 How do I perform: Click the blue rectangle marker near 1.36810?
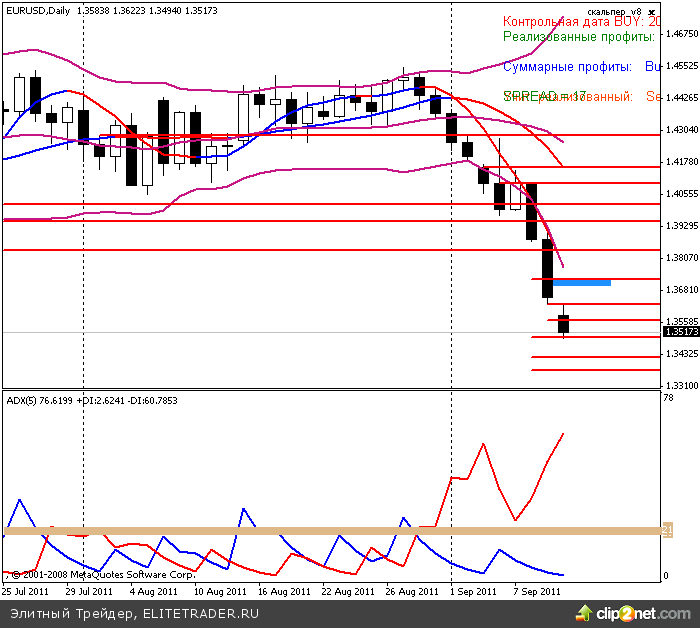pos(581,283)
